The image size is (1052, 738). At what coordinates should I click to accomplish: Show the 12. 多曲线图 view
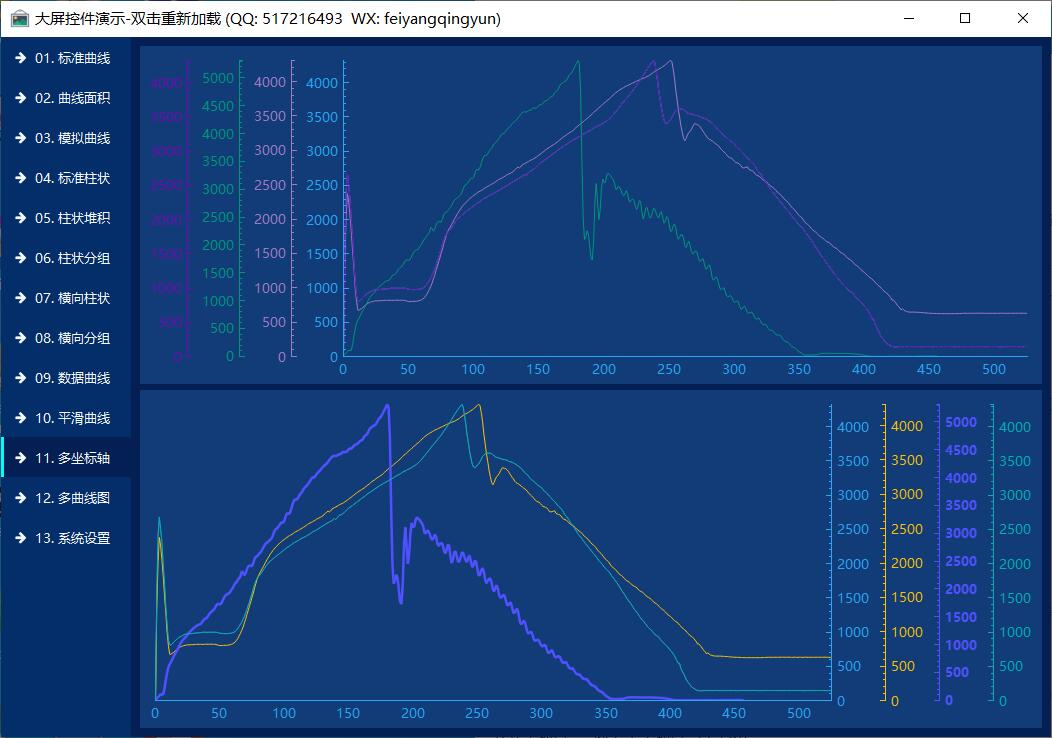[72, 498]
